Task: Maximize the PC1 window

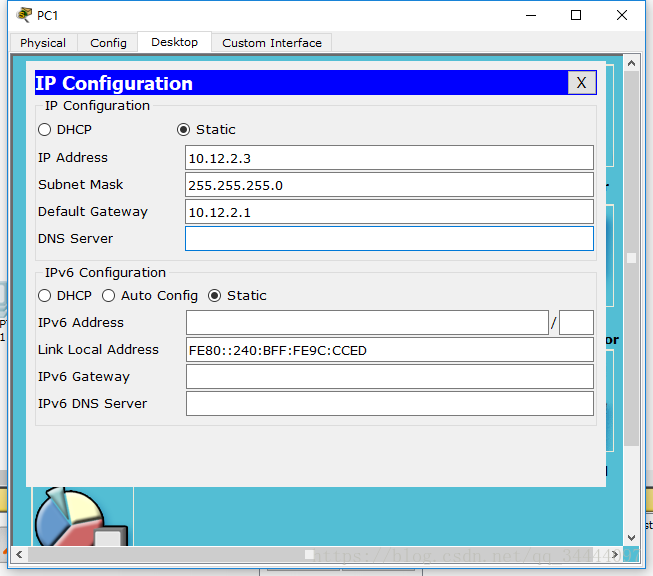Action: pyautogui.click(x=576, y=15)
